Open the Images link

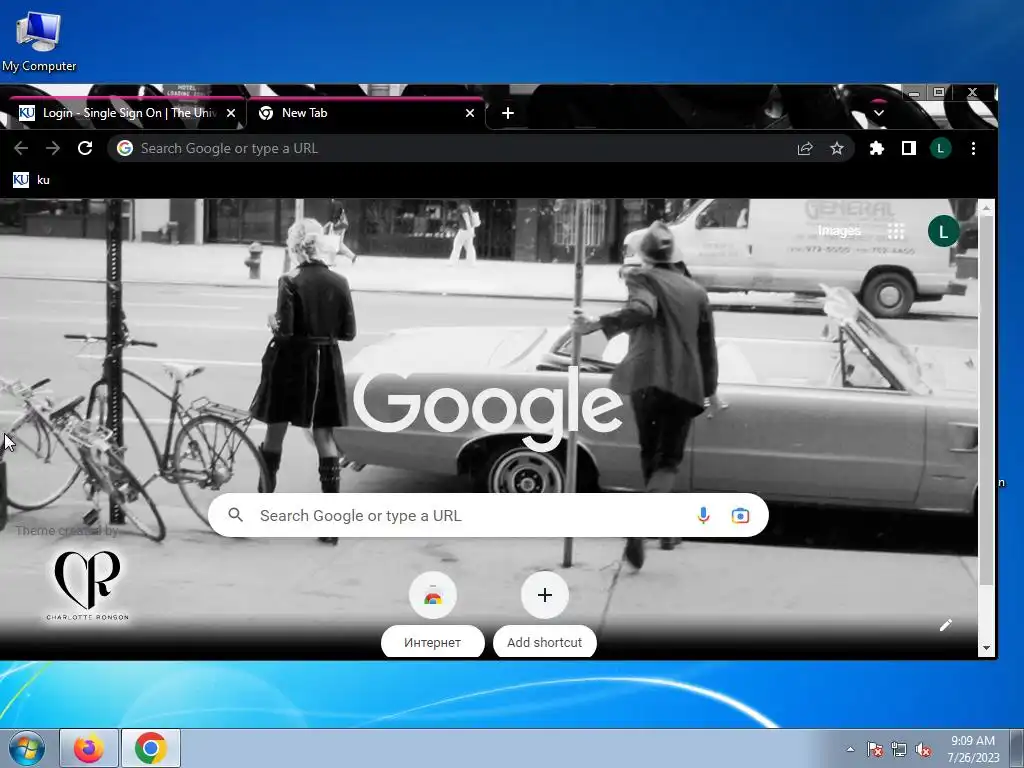click(839, 231)
